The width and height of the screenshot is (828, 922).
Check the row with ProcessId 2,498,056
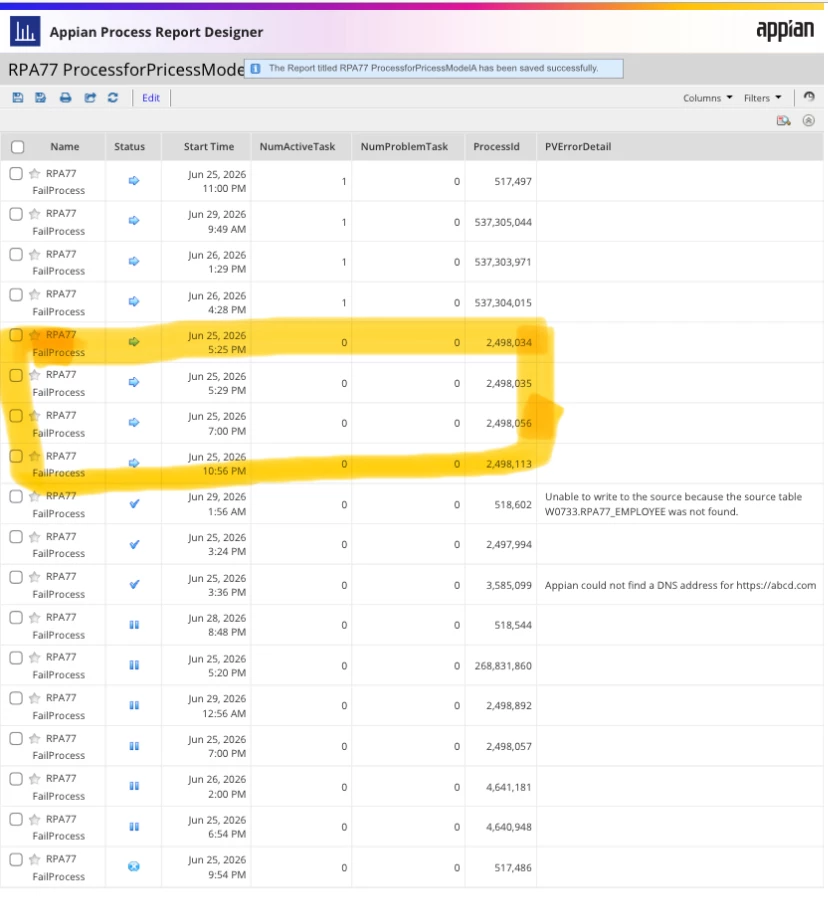(x=16, y=416)
